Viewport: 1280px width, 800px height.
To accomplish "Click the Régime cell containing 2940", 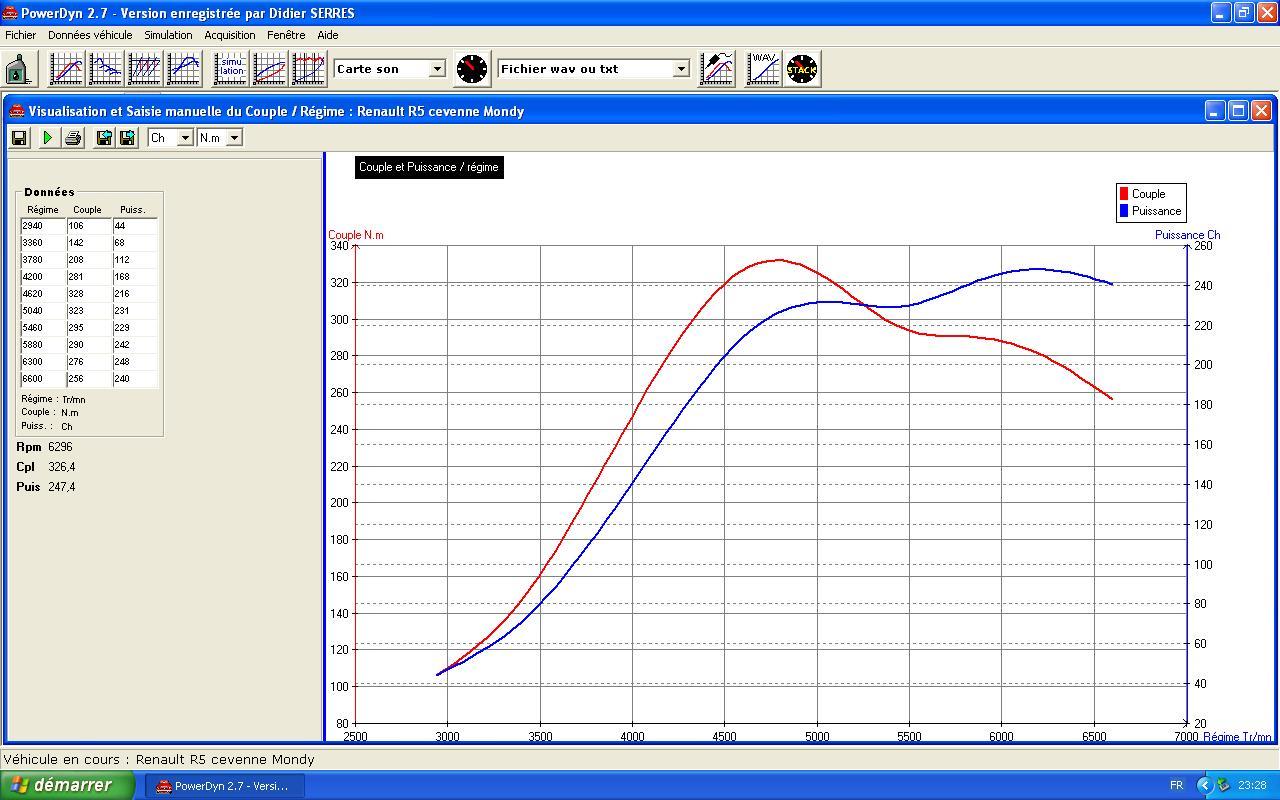I will coord(43,226).
